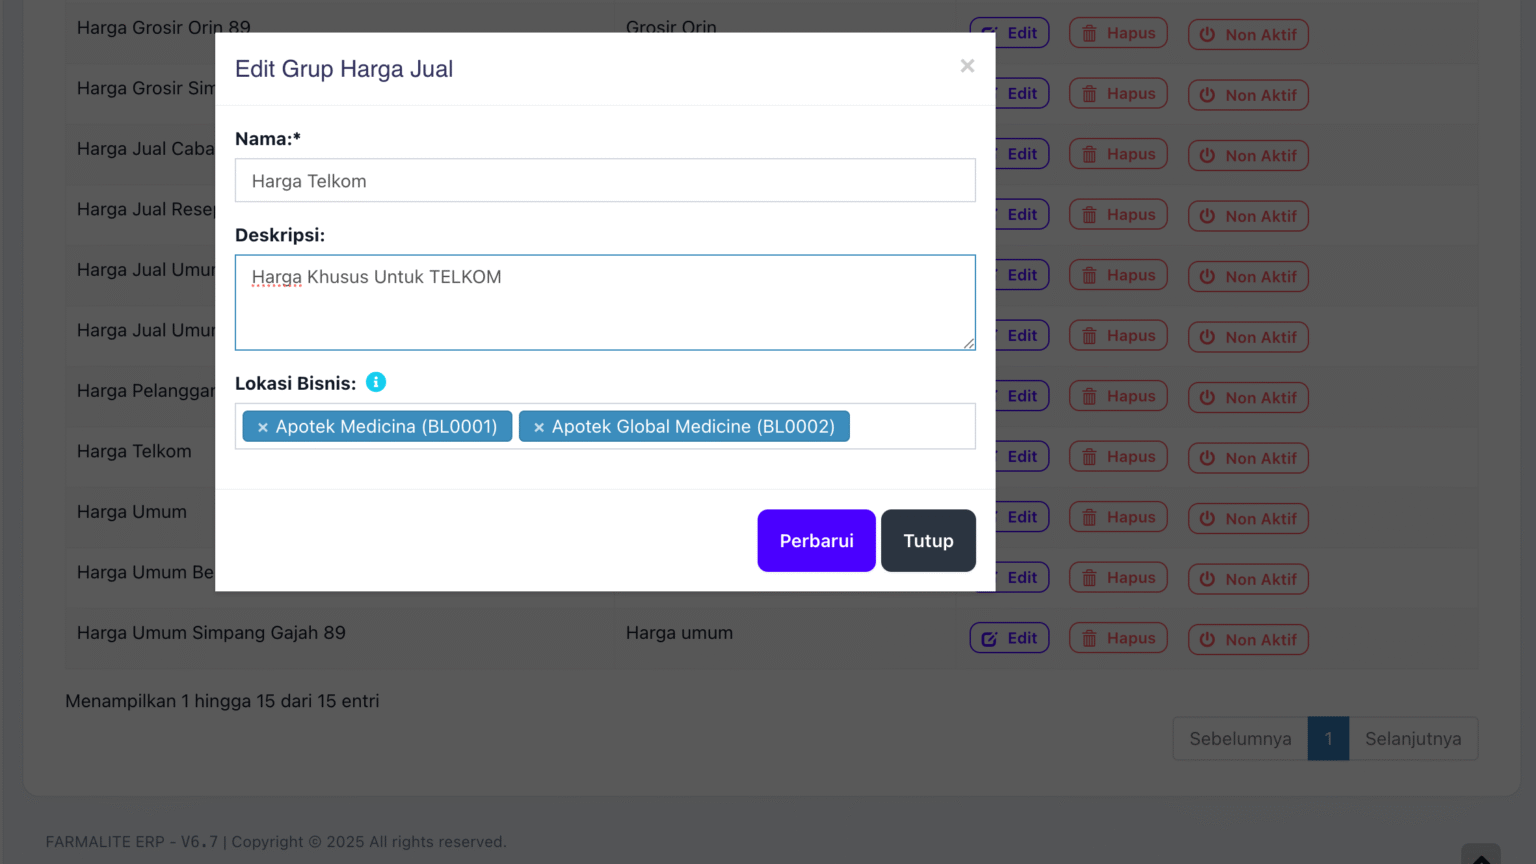Deactivate Harga Umum Simpang Gajah 89 row

[x=1248, y=640]
